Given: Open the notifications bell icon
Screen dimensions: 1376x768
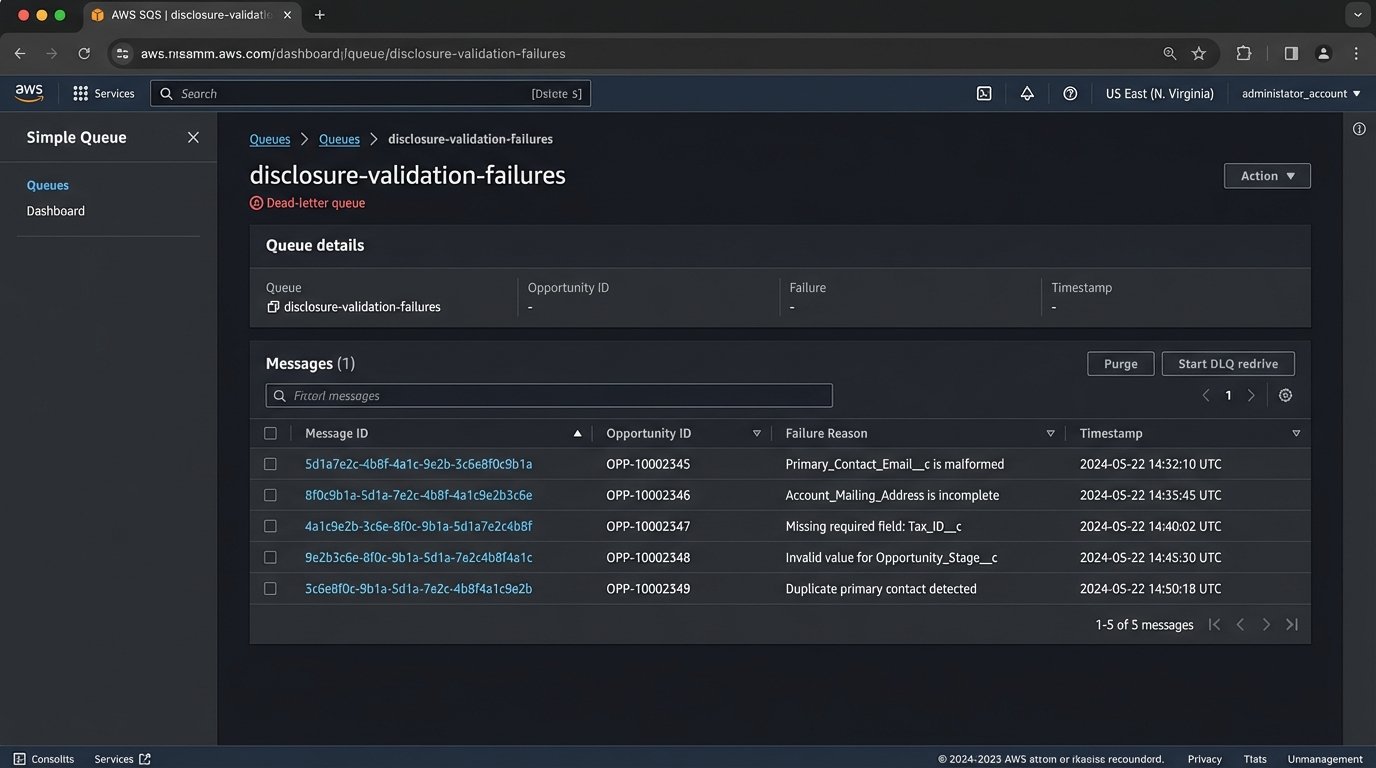Looking at the screenshot, I should click(1027, 92).
